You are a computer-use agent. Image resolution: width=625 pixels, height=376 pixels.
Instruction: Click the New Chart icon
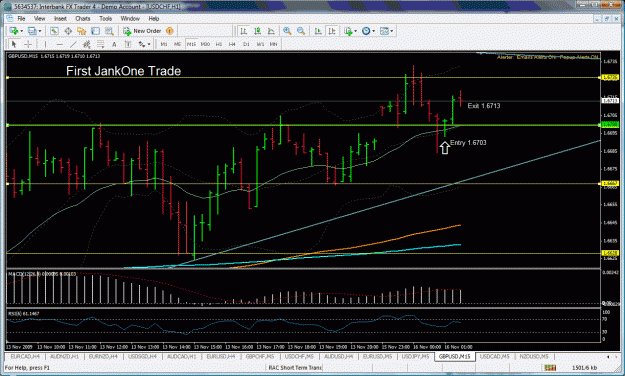(x=14, y=31)
